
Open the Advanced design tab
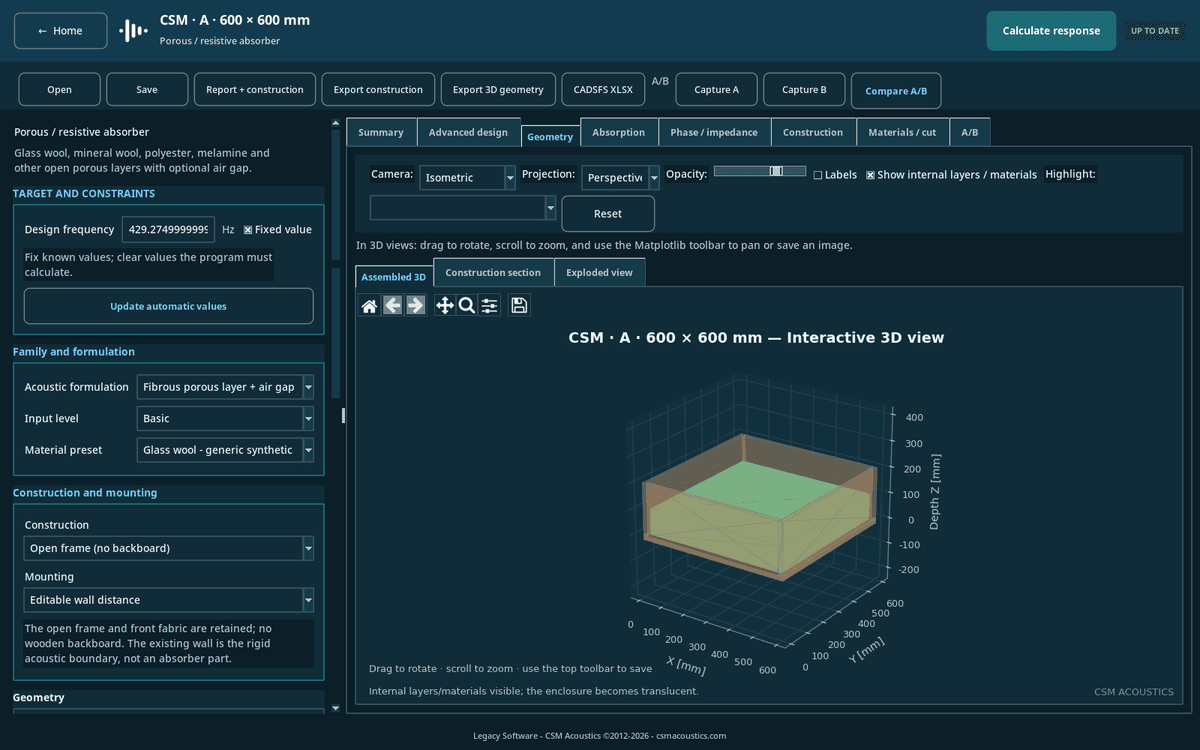click(x=468, y=132)
